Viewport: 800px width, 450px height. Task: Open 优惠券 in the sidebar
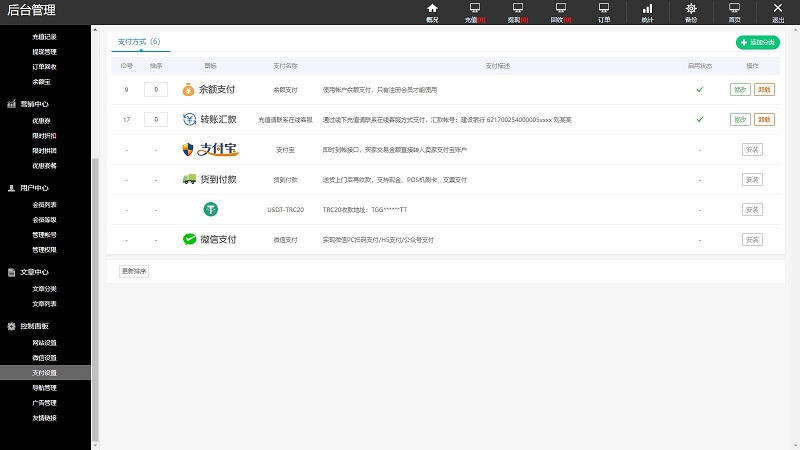coord(41,121)
